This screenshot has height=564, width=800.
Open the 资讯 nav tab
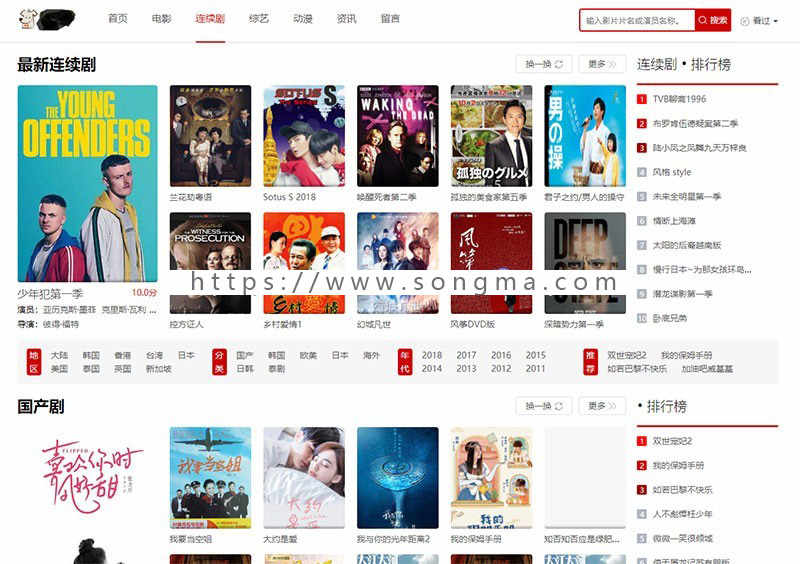[346, 19]
